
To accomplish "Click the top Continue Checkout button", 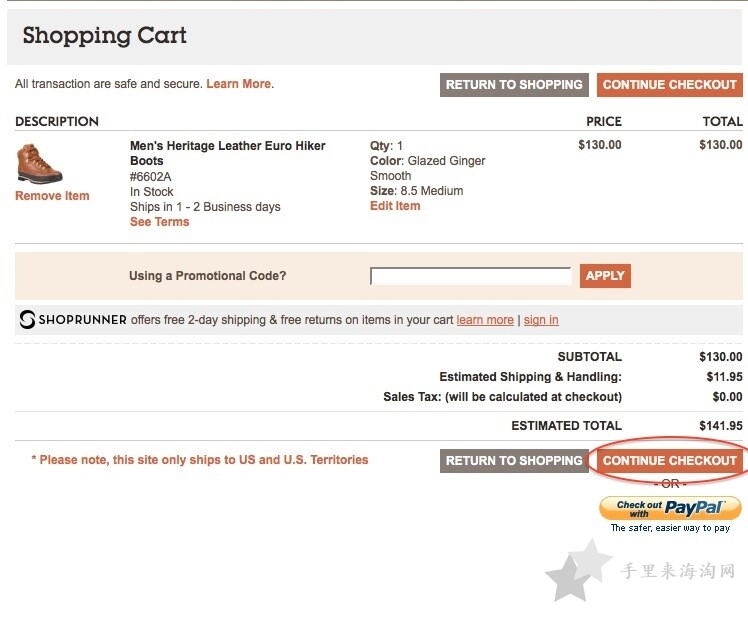I will pyautogui.click(x=670, y=84).
